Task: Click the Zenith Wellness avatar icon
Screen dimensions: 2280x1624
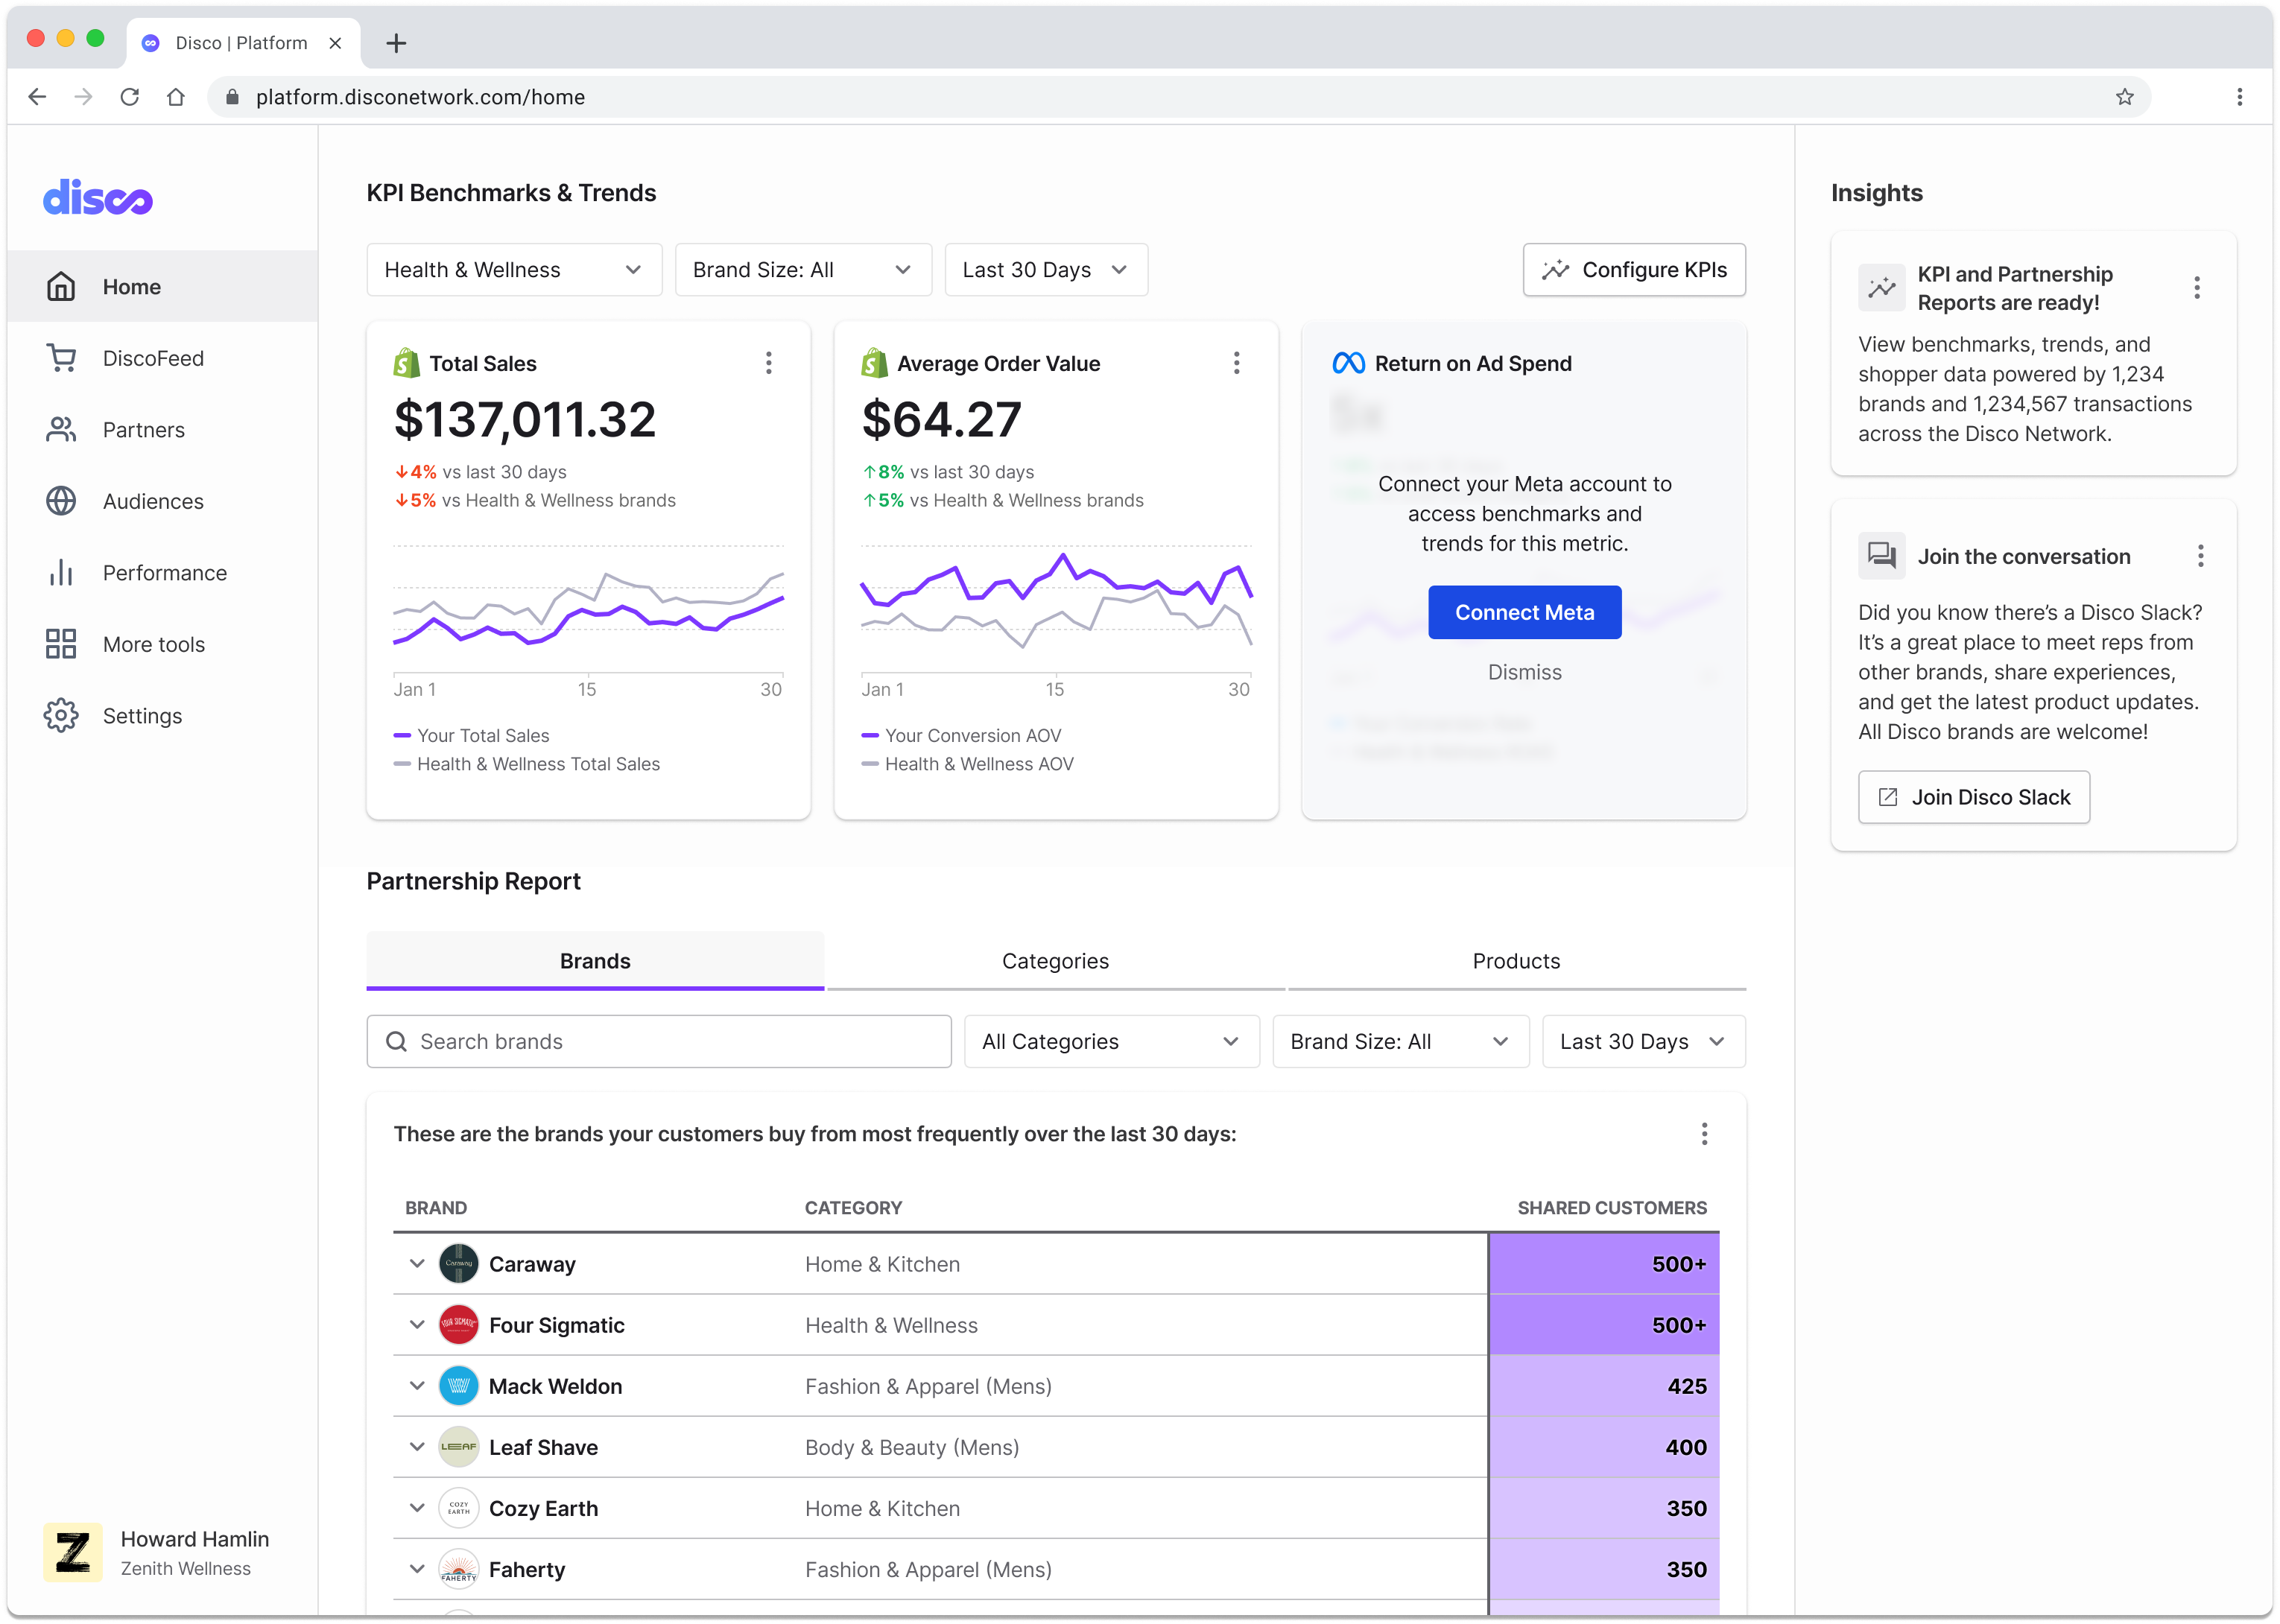Action: tap(72, 1552)
